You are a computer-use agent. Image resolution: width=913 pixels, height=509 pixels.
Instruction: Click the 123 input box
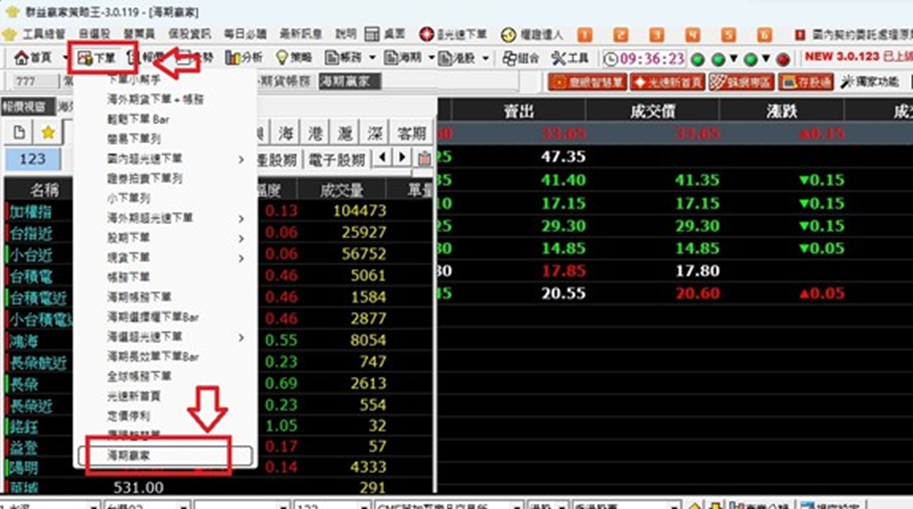(x=32, y=159)
